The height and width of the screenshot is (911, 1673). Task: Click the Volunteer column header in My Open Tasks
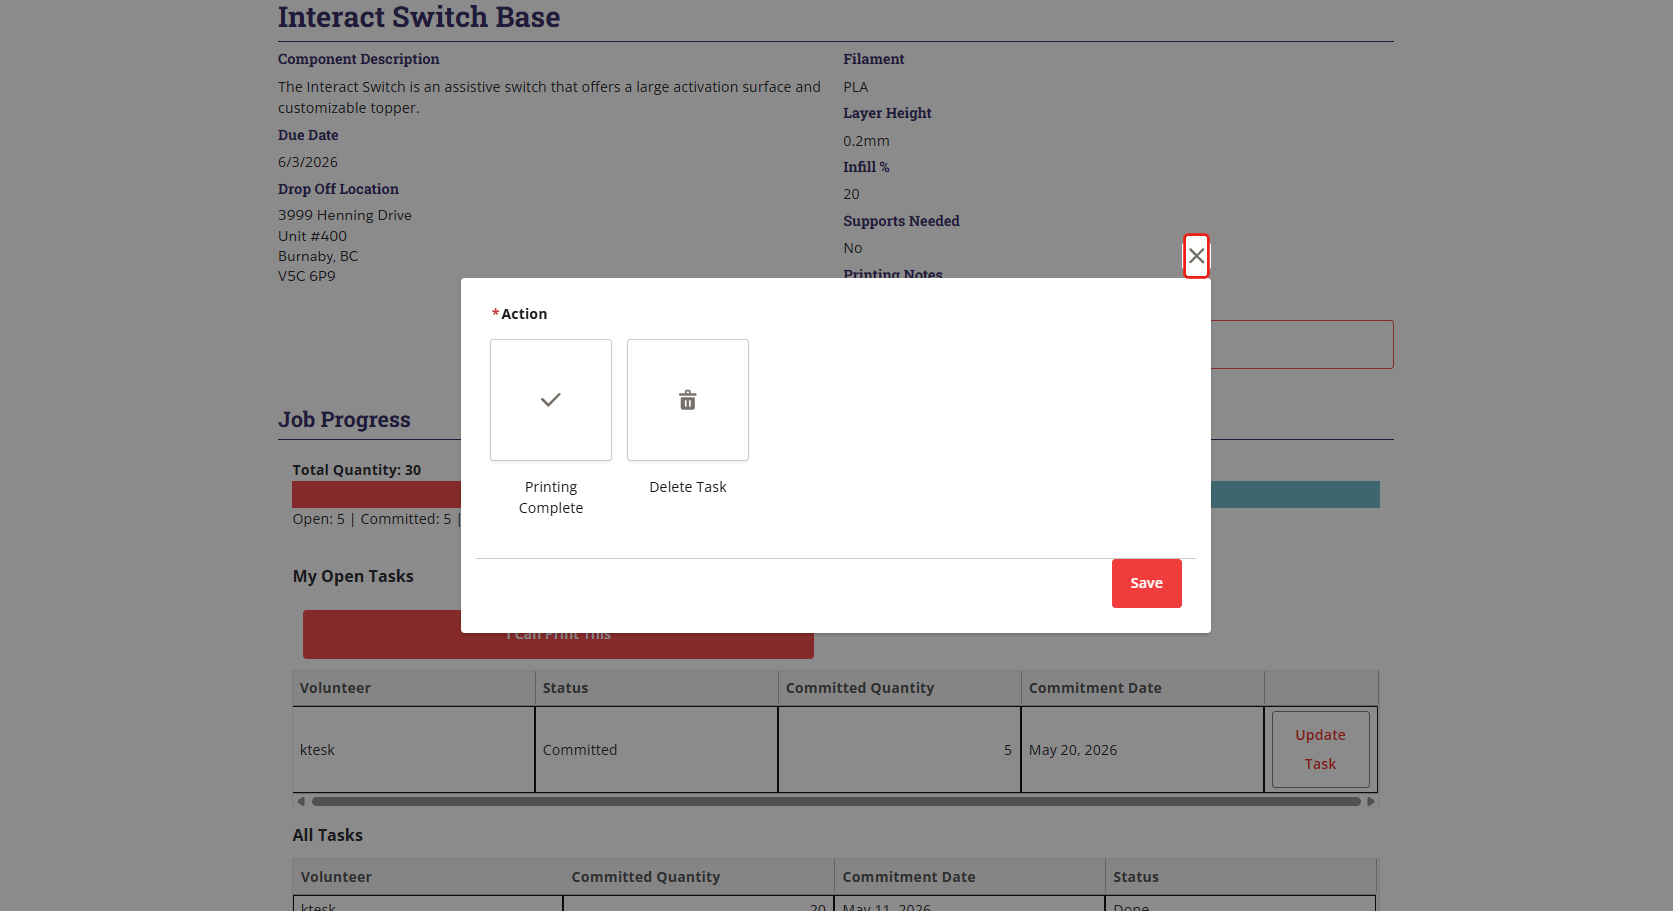point(414,688)
